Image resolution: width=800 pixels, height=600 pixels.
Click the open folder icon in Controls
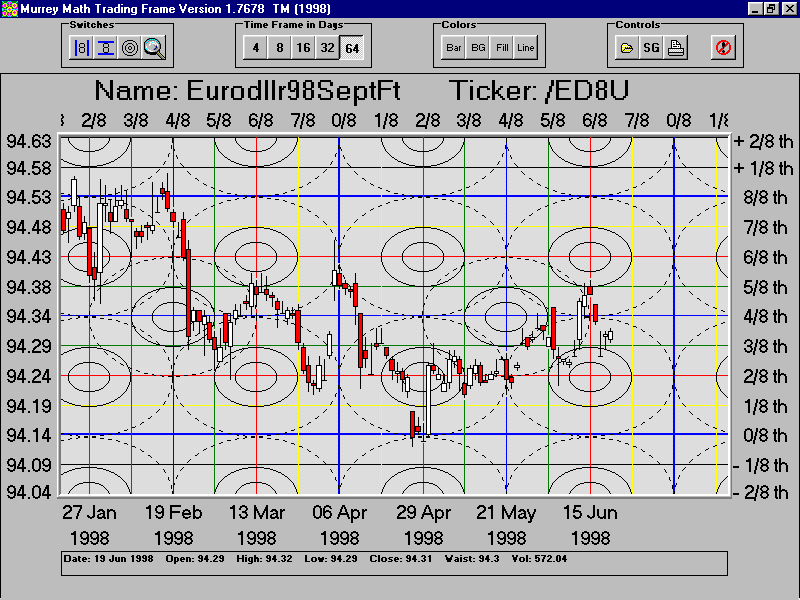pyautogui.click(x=626, y=47)
